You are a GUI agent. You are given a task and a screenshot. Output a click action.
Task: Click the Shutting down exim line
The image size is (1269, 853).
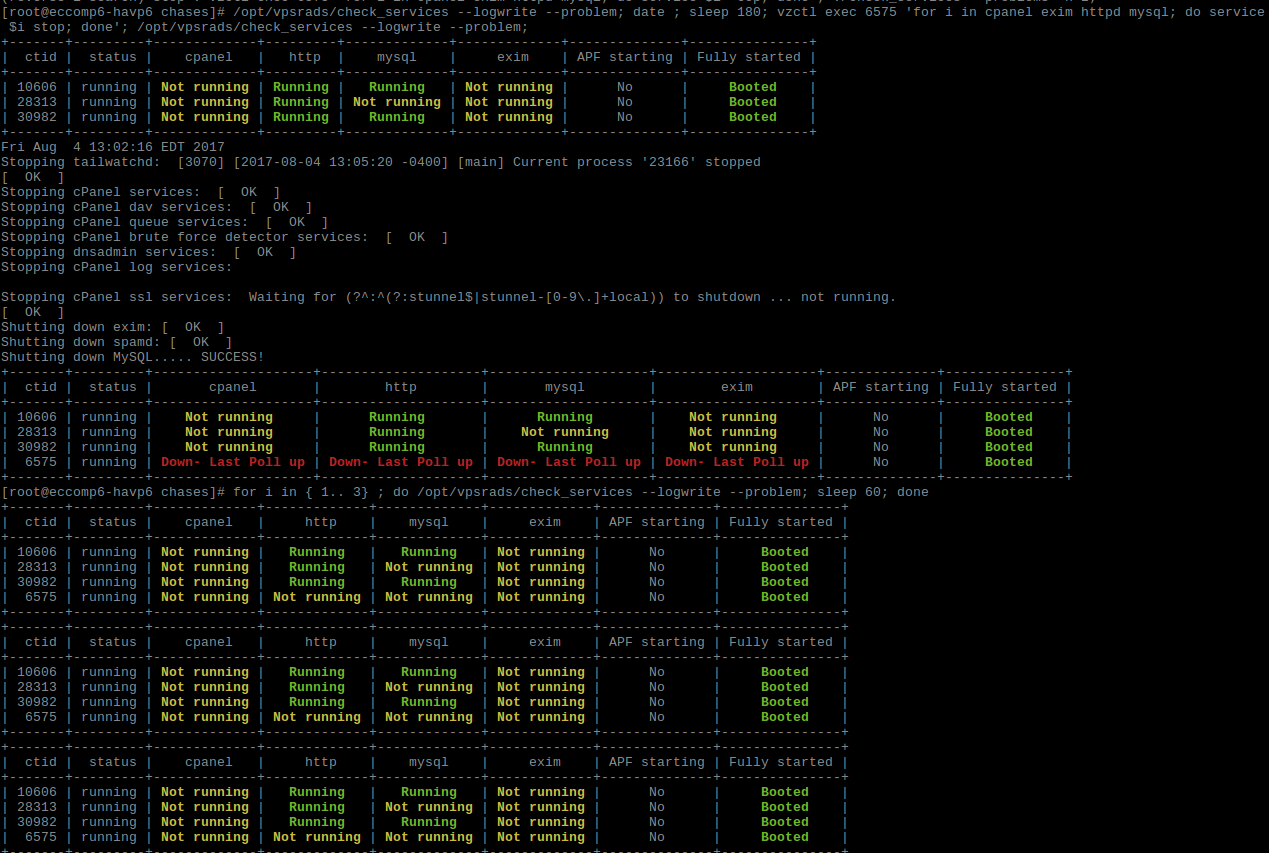(112, 327)
